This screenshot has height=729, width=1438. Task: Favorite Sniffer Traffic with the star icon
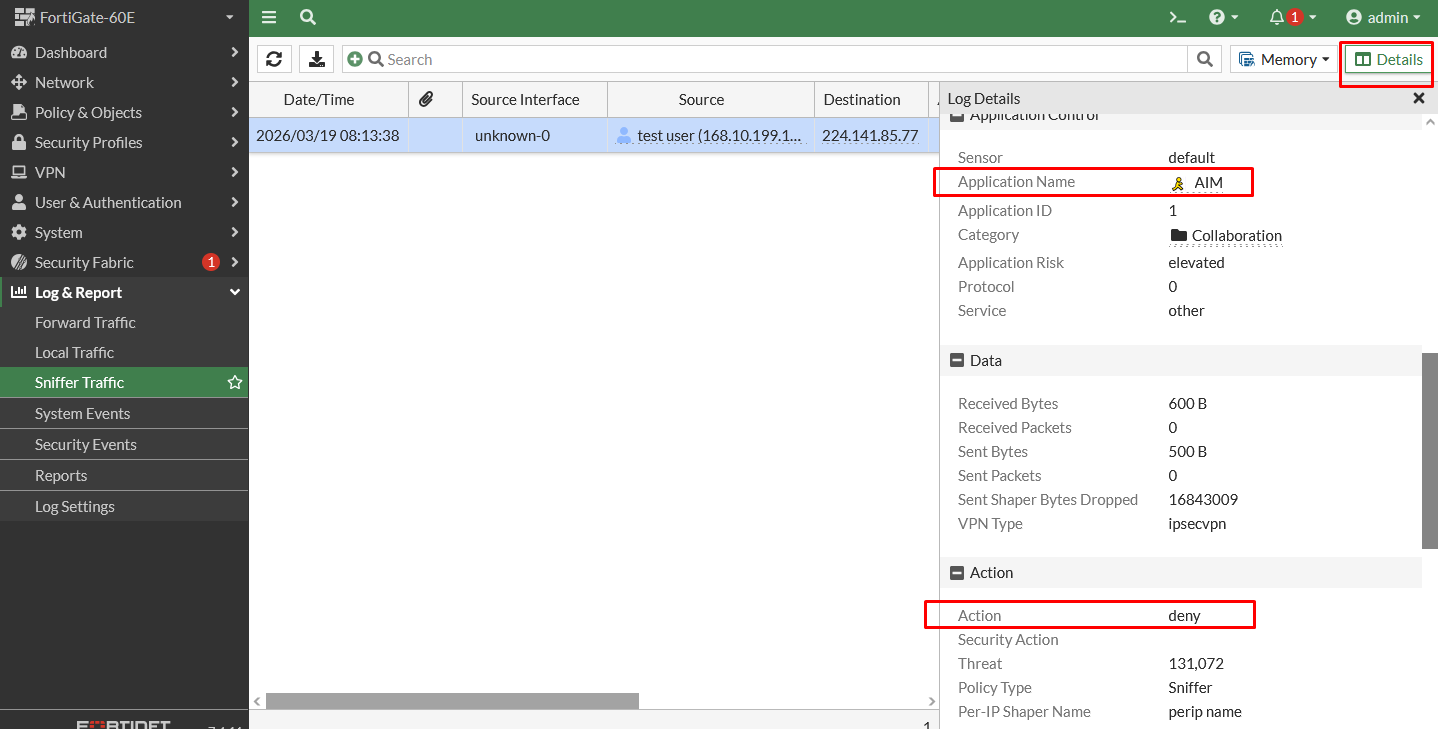235,383
